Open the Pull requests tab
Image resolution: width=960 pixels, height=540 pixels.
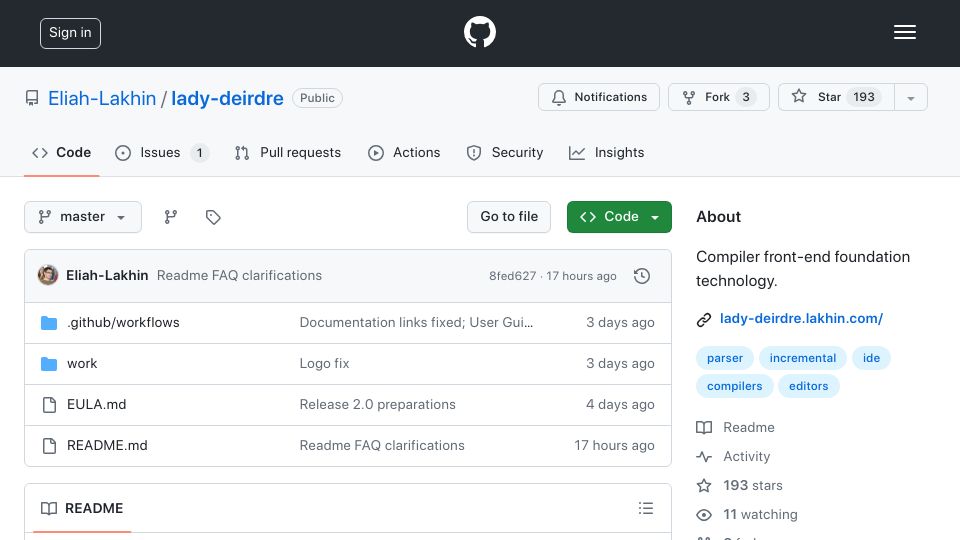[288, 152]
